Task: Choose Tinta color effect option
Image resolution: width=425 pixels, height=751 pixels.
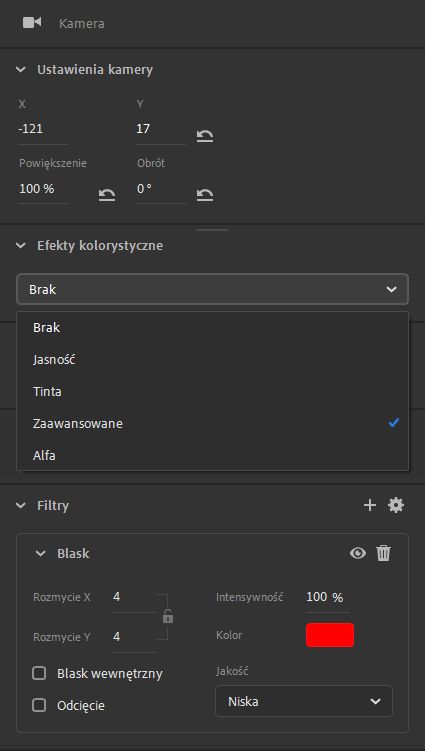Action: pos(212,391)
